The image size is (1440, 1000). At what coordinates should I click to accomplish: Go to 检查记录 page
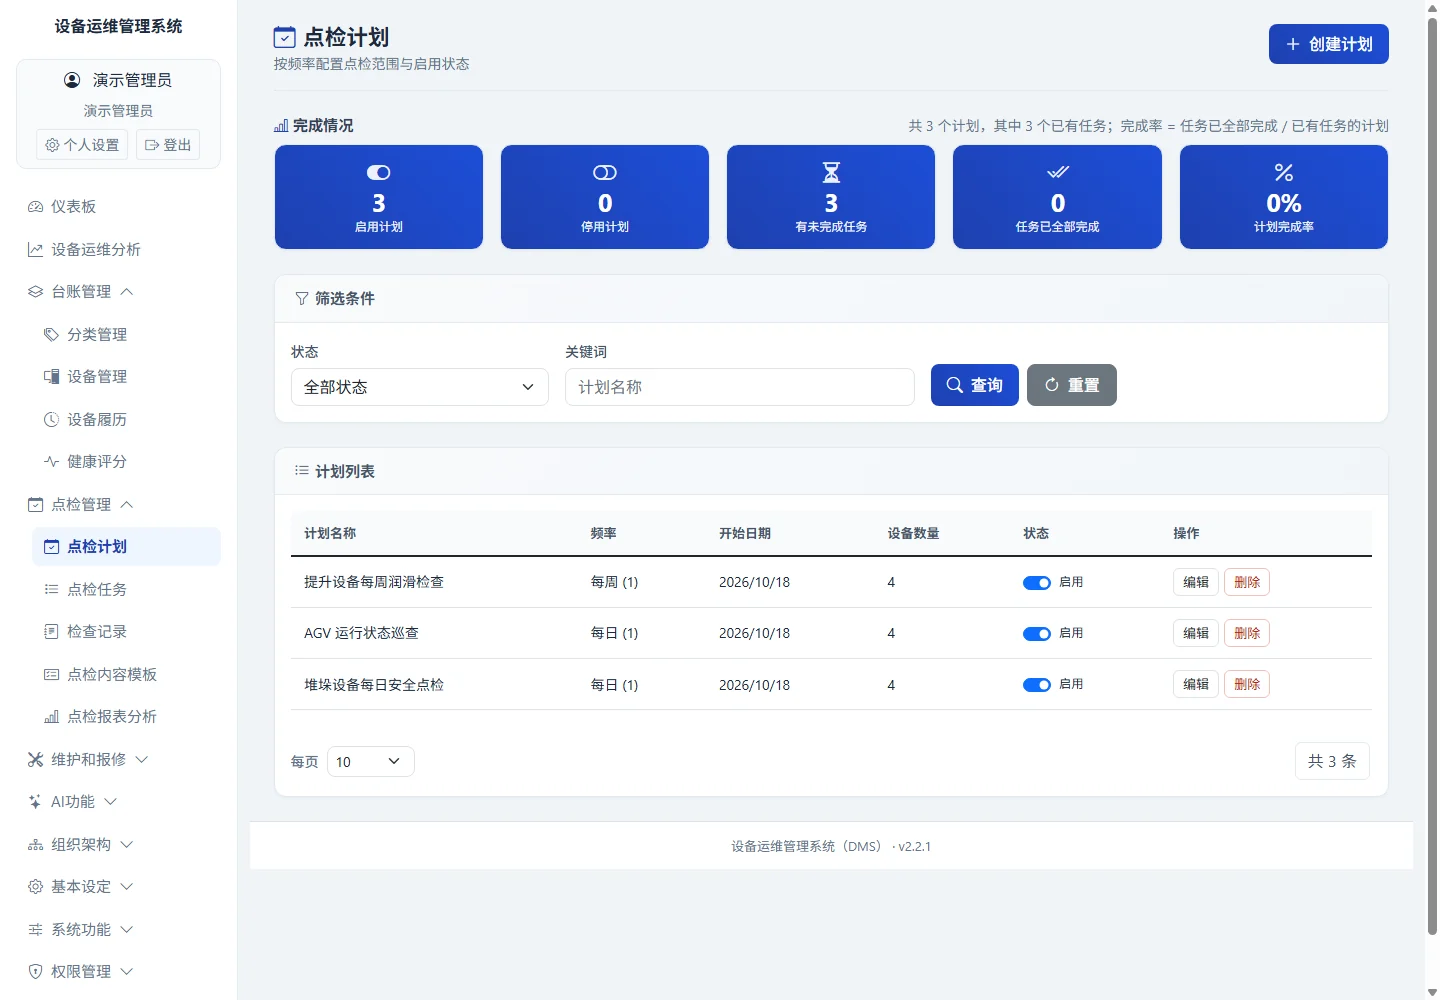(x=127, y=632)
